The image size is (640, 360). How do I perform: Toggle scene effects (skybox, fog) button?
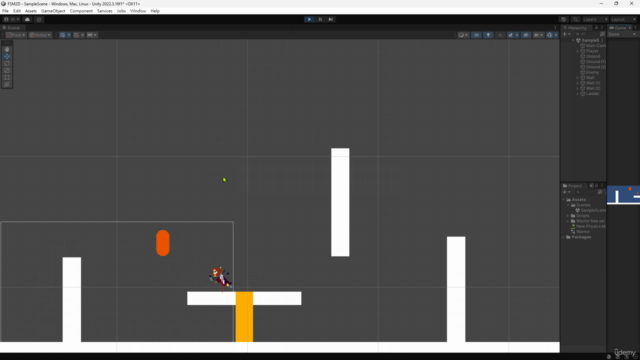pyautogui.click(x=512, y=35)
